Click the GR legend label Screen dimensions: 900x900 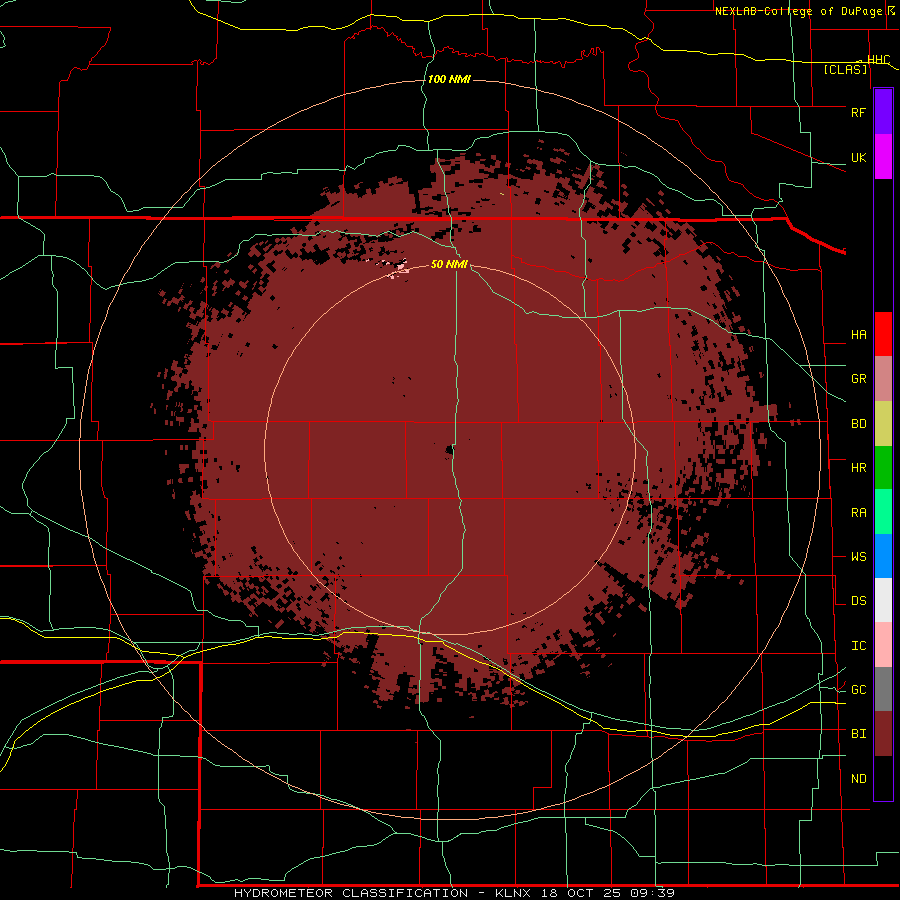[x=858, y=379]
